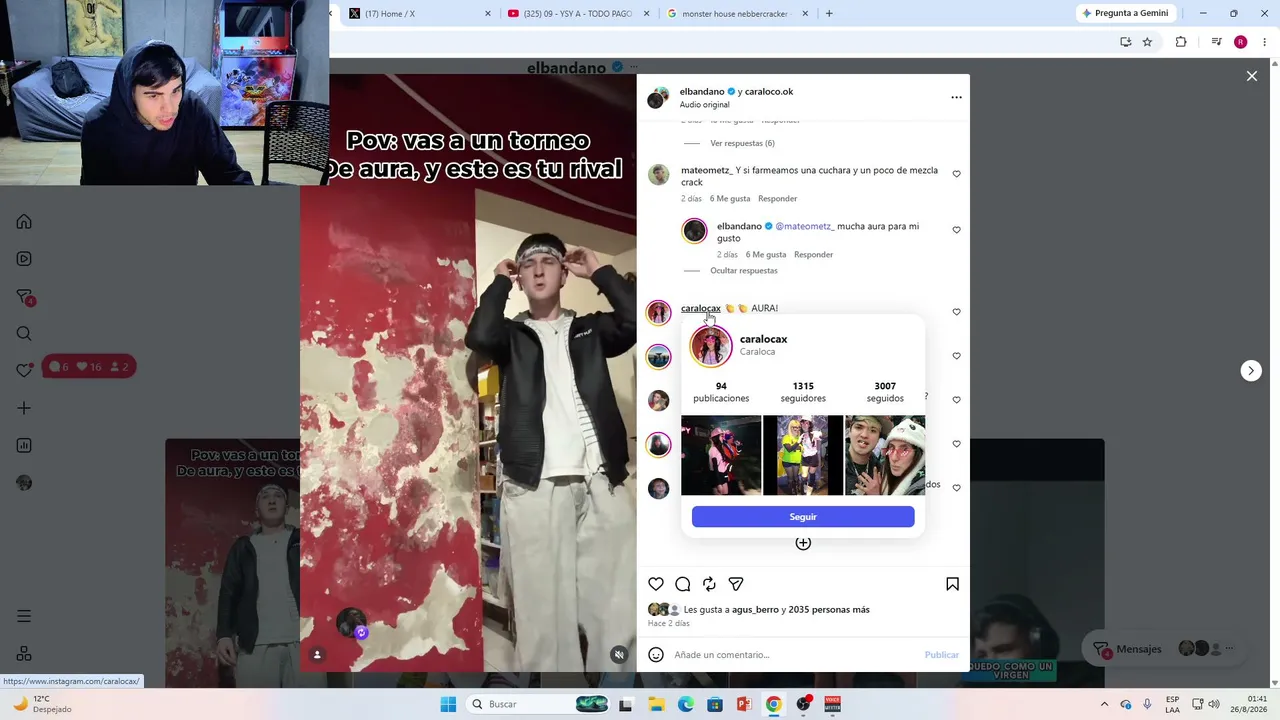This screenshot has height=720, width=1280.
Task: Share the post with paper plane icon
Action: (736, 584)
